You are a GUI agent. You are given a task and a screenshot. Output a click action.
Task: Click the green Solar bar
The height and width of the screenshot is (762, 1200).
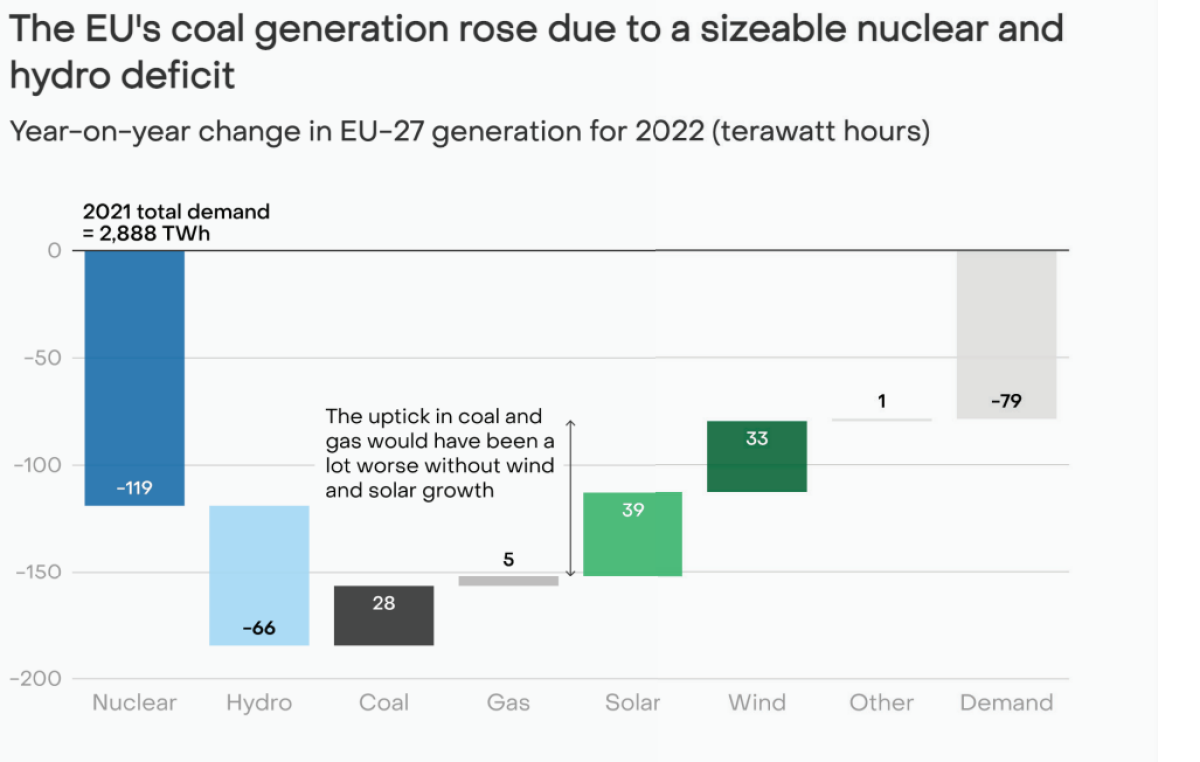click(633, 534)
